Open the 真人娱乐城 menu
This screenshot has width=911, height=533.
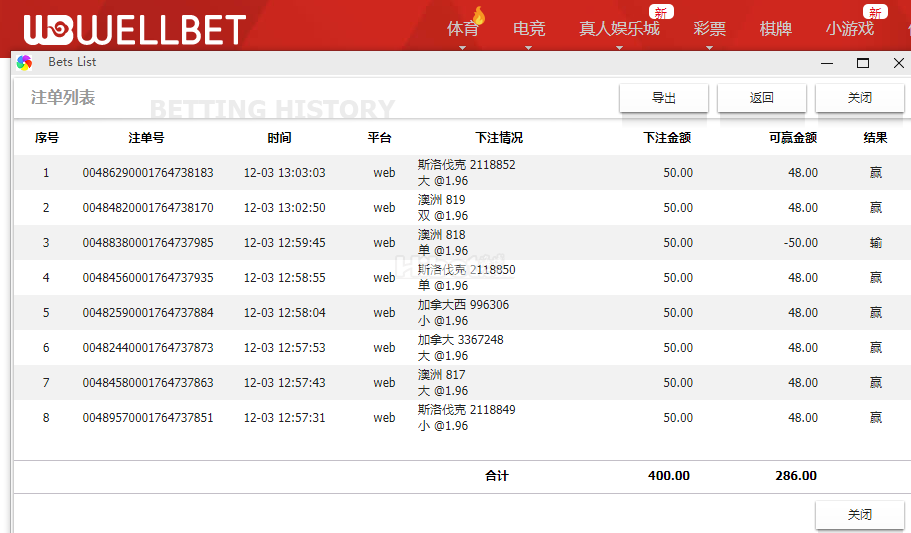point(619,29)
